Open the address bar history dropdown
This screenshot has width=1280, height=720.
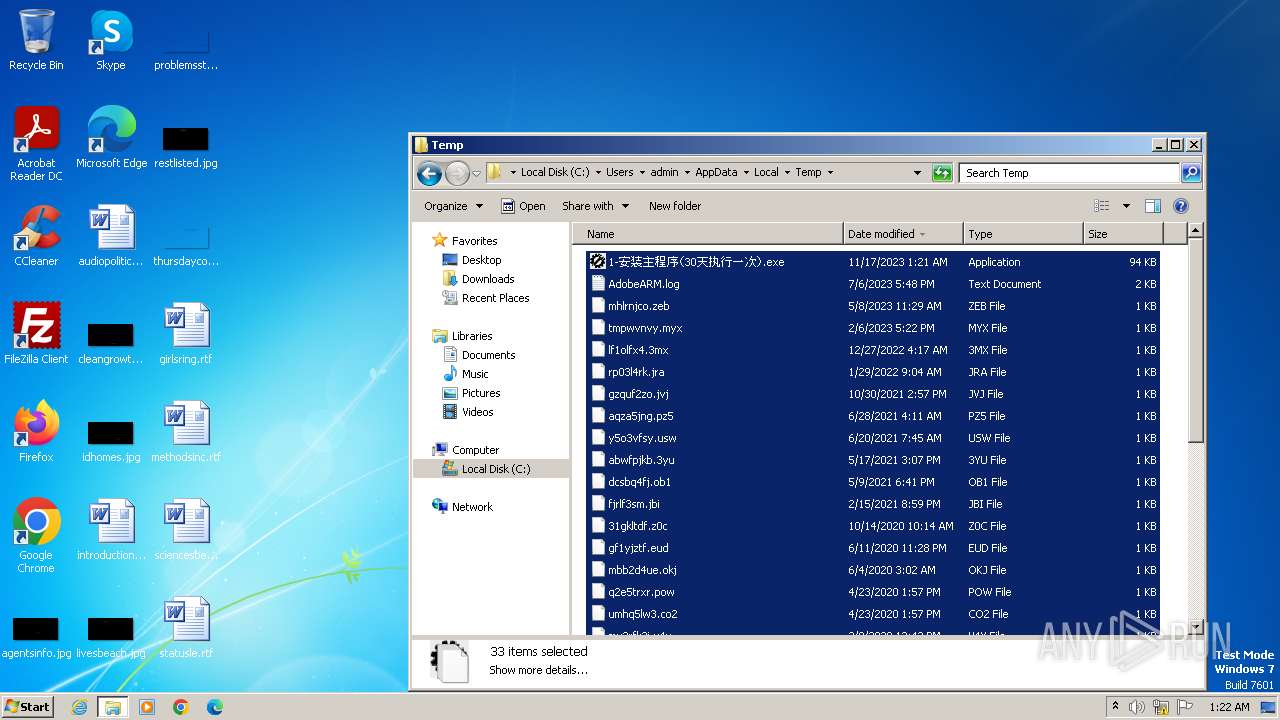pos(918,173)
